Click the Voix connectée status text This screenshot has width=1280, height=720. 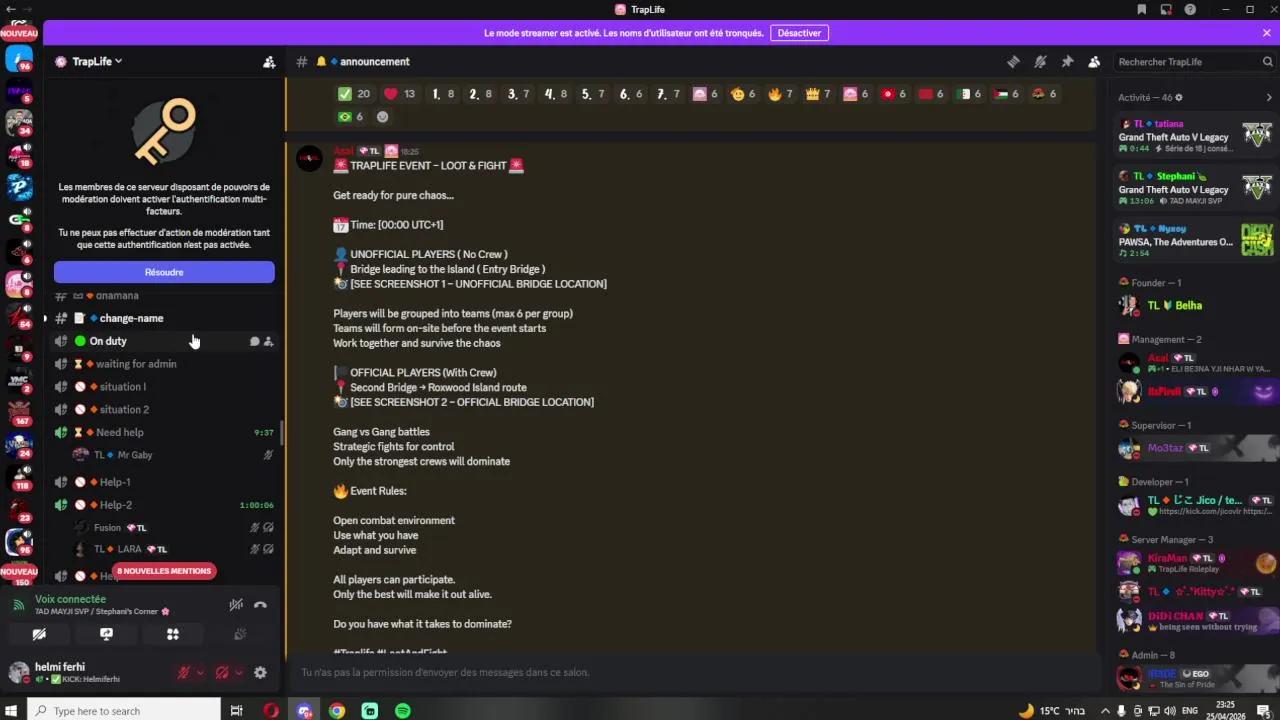(70, 600)
